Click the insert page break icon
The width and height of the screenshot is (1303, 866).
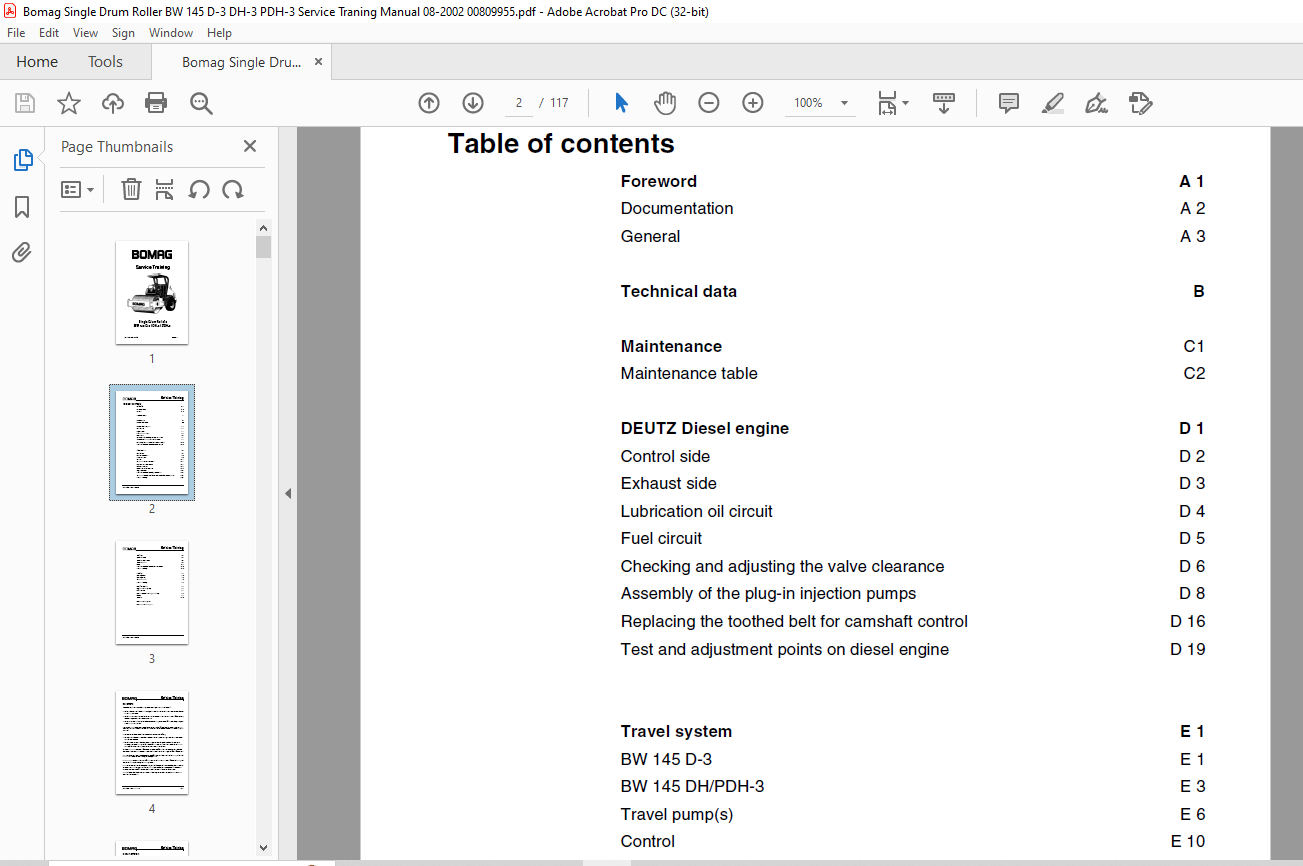point(165,189)
